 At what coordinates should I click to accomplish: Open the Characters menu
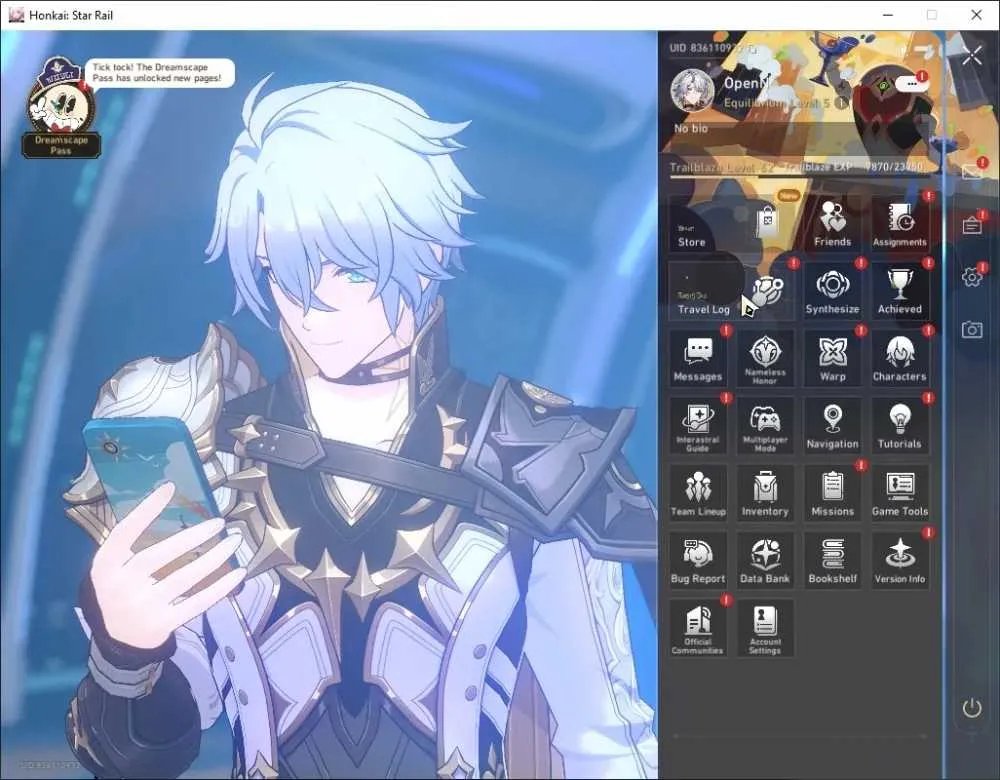point(899,358)
